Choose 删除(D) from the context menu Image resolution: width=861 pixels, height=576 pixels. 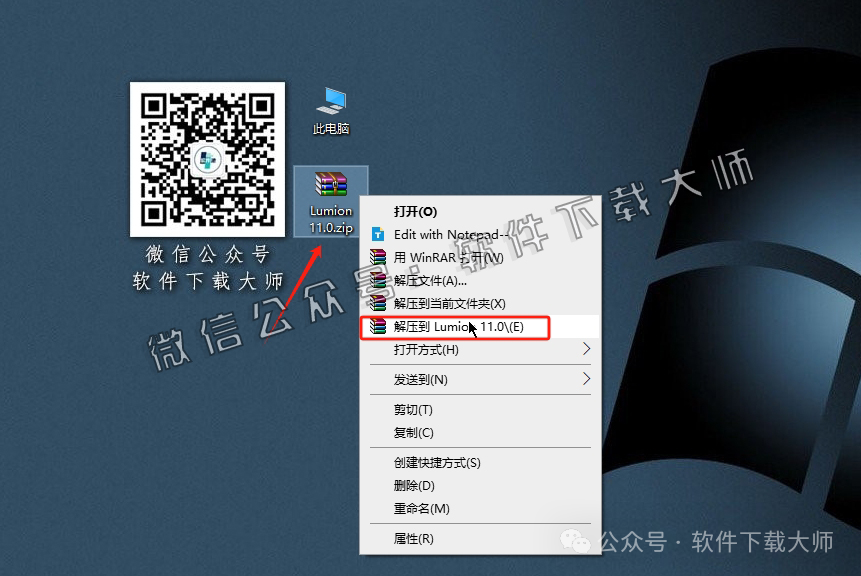point(480,486)
